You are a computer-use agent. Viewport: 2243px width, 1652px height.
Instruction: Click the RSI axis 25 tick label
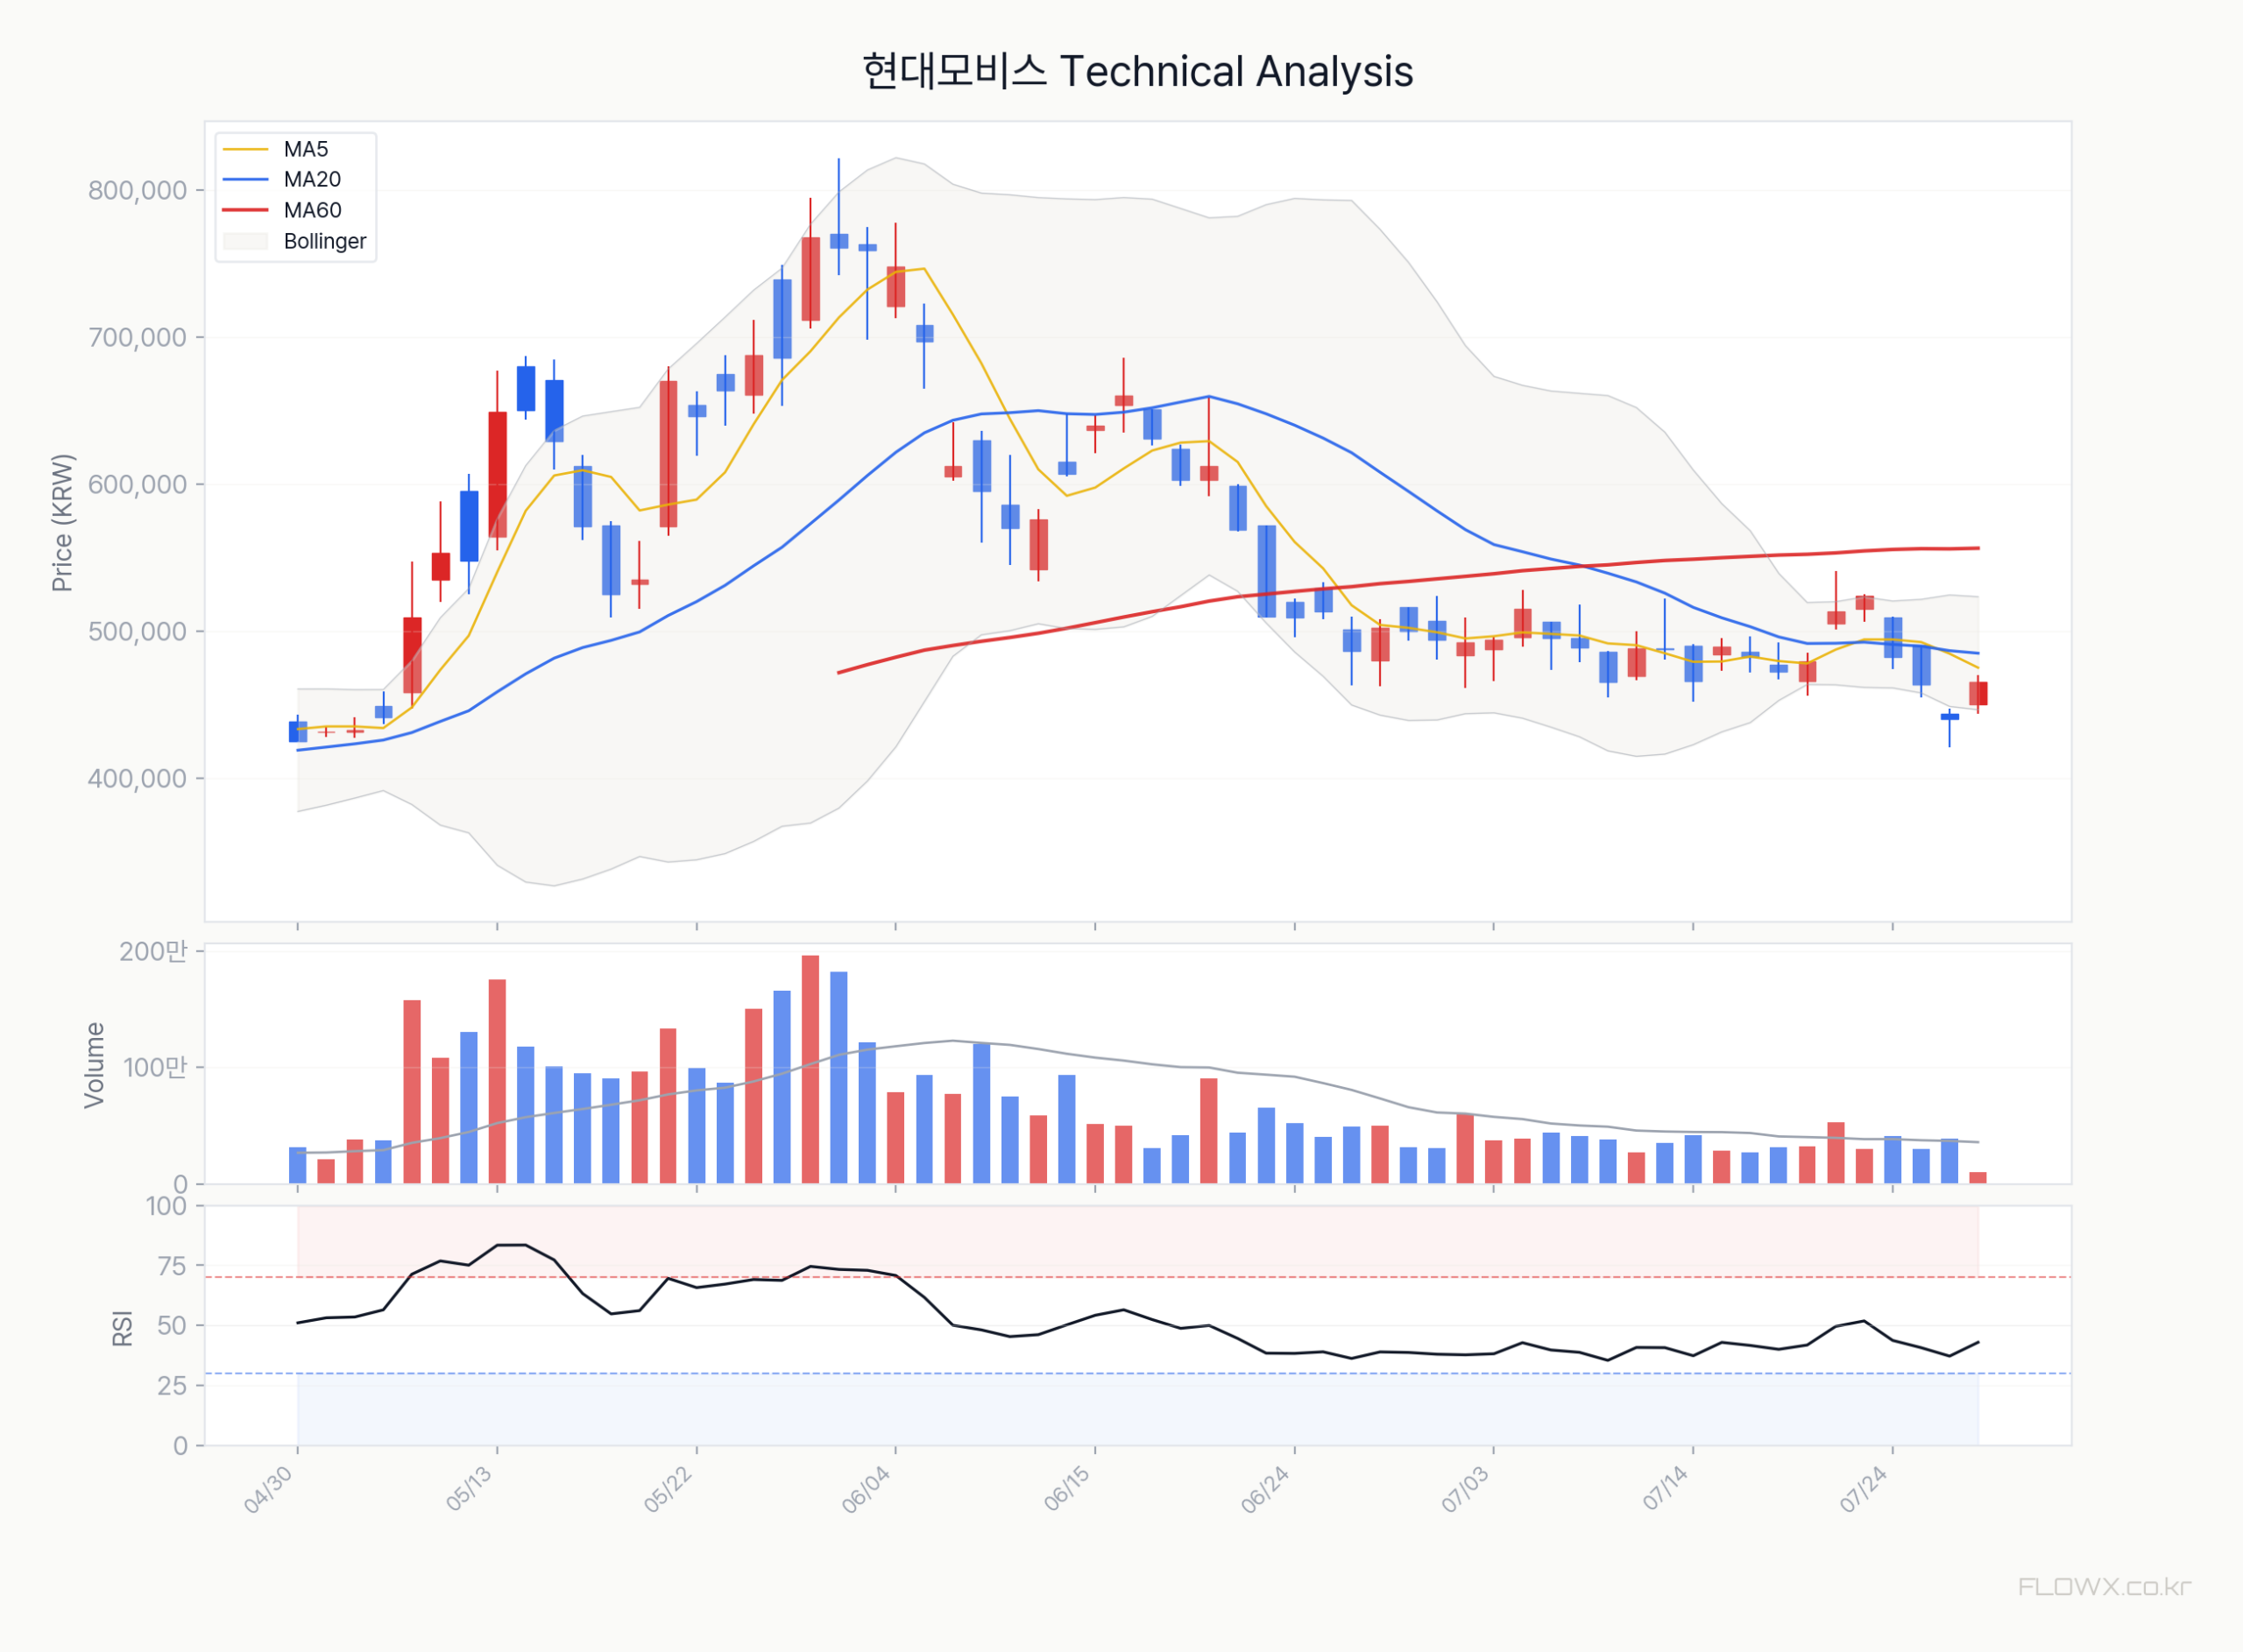coord(172,1385)
